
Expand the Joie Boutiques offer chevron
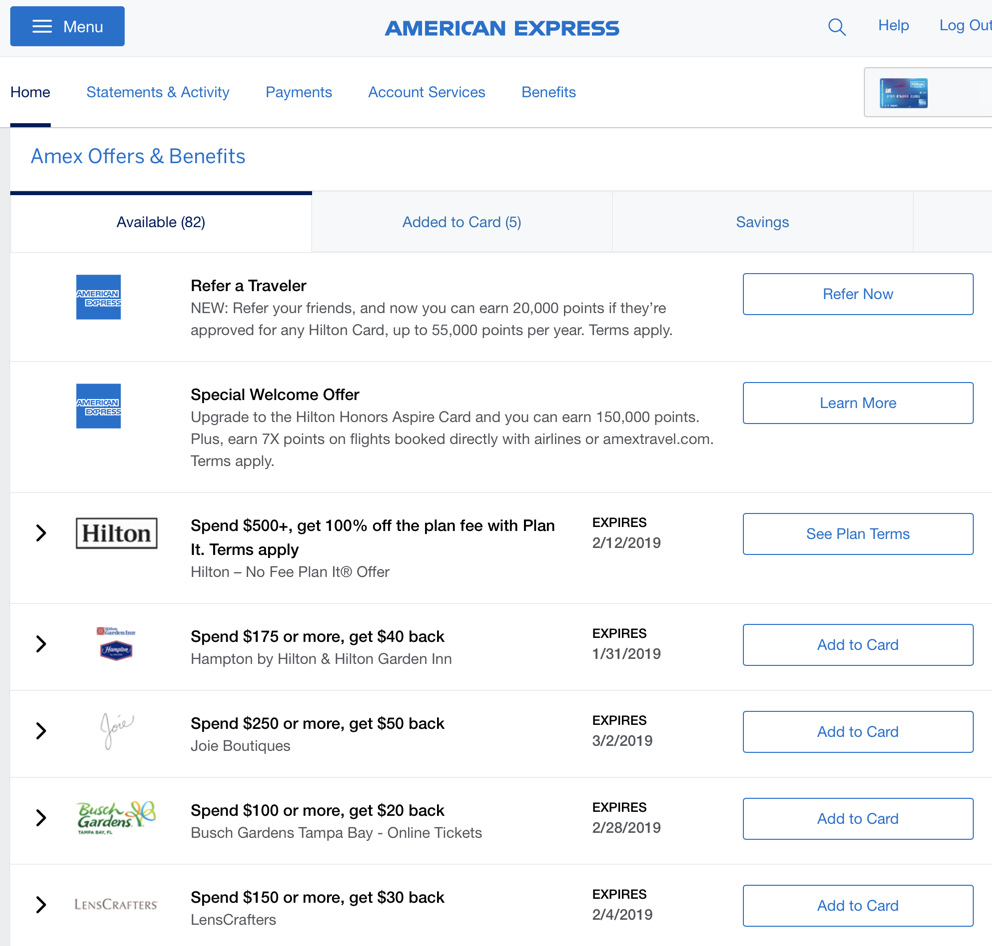point(41,731)
